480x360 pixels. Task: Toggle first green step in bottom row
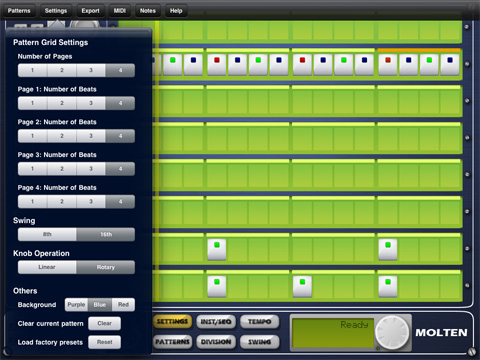coord(217,286)
